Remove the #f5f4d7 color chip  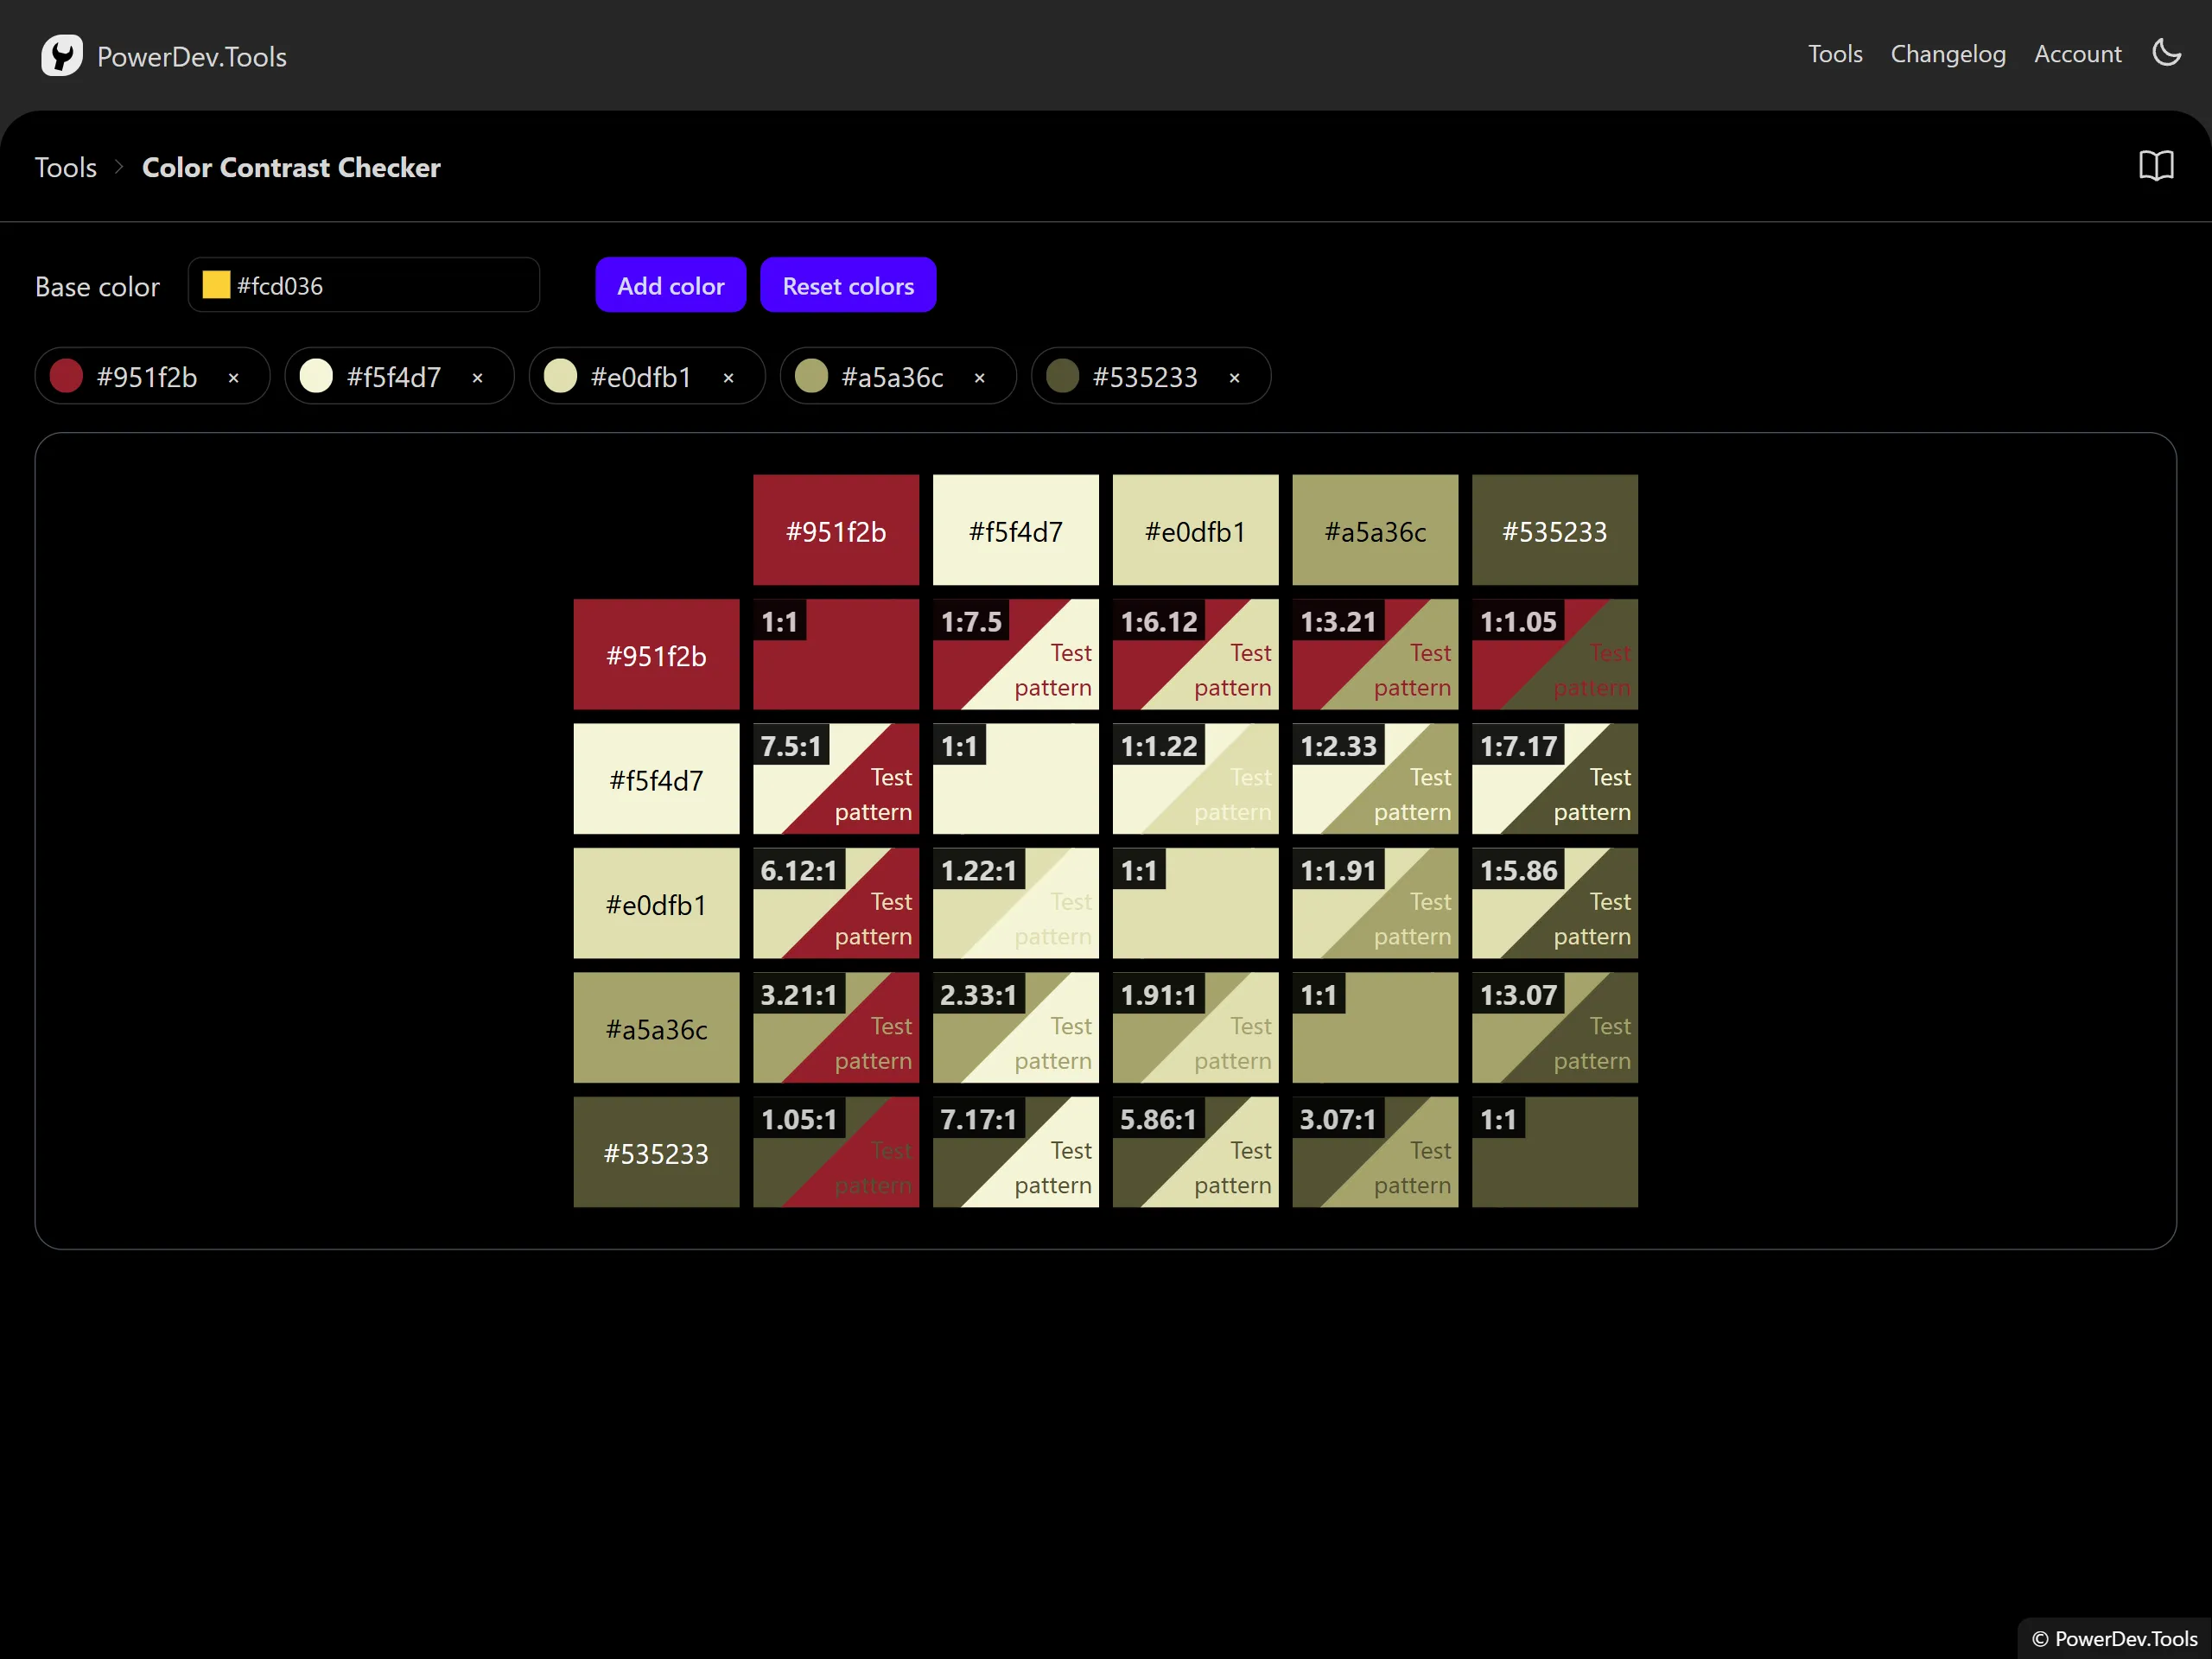(x=478, y=378)
